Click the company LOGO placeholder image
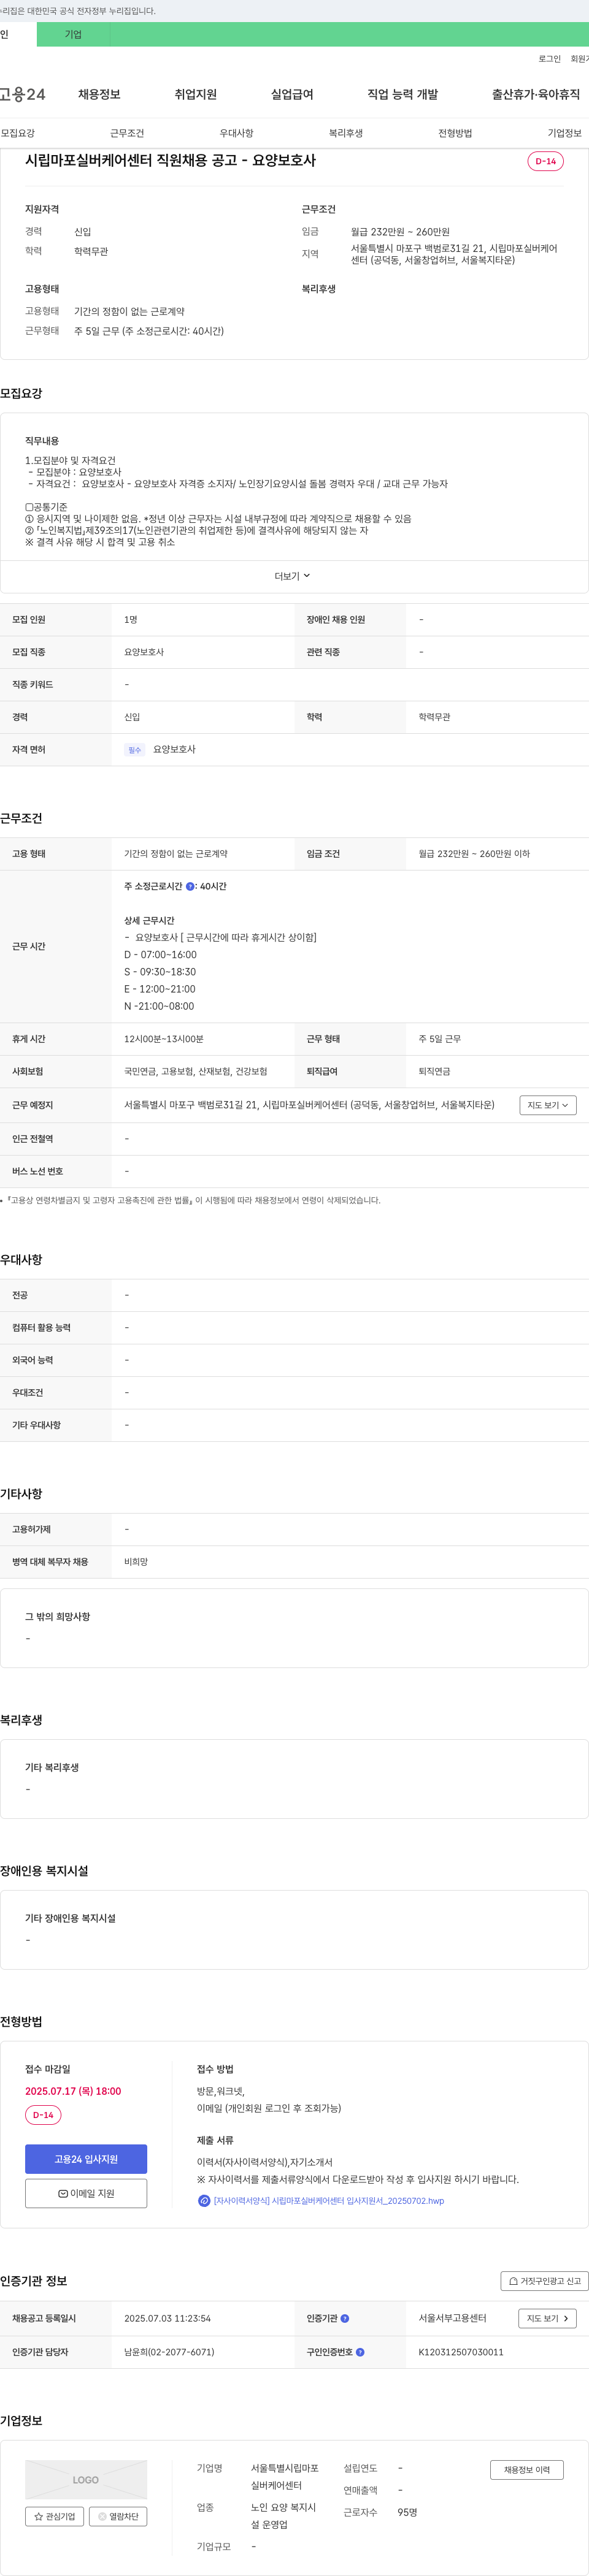589x2576 pixels. coord(86,2479)
